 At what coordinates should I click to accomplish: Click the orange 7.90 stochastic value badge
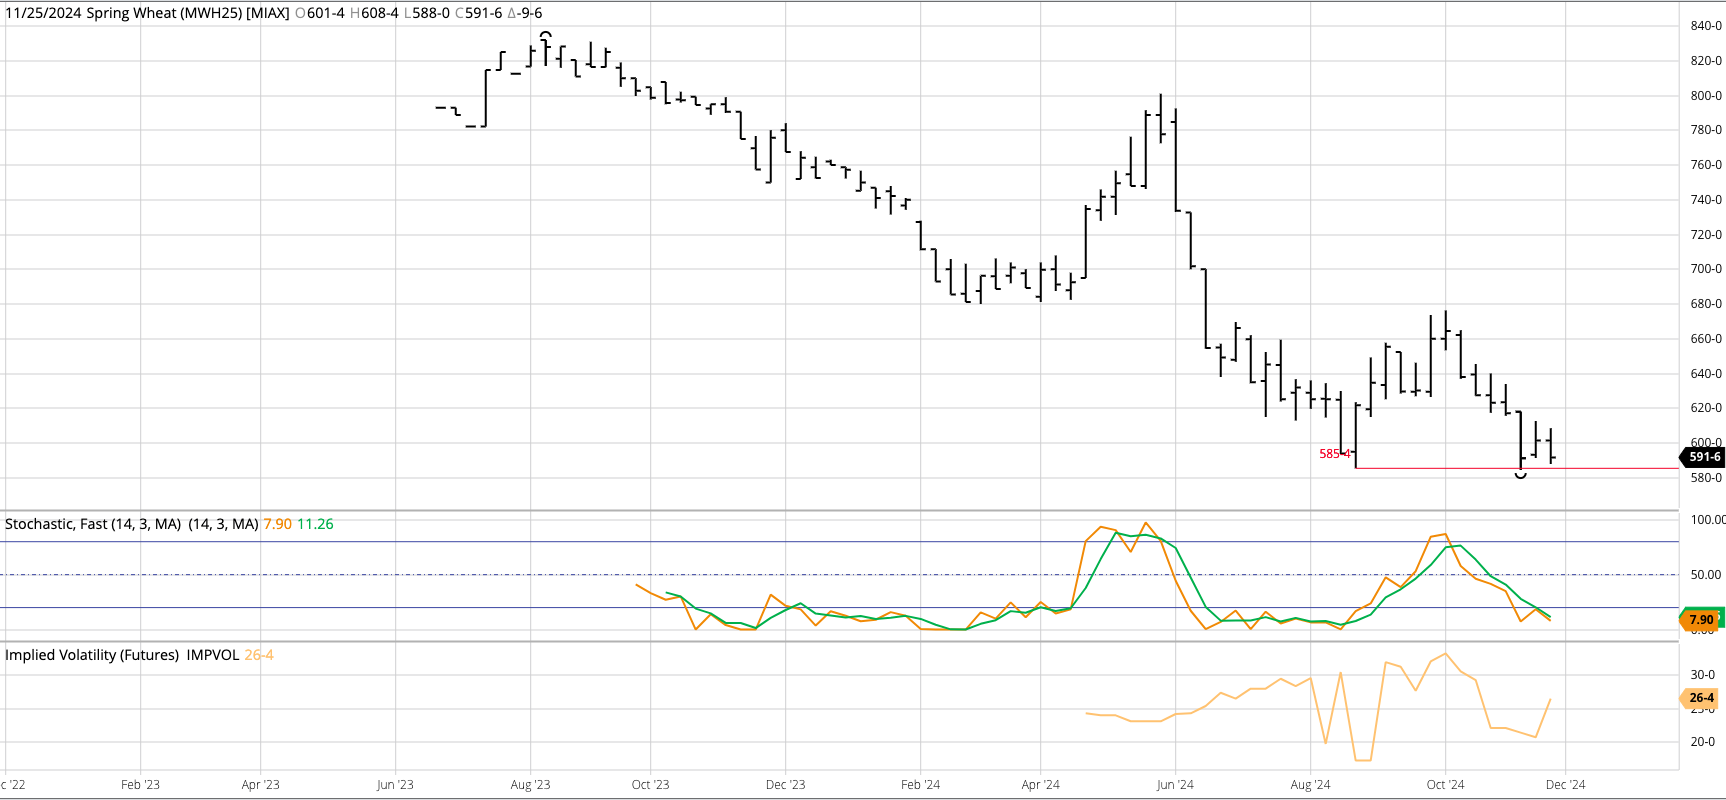pyautogui.click(x=1701, y=620)
